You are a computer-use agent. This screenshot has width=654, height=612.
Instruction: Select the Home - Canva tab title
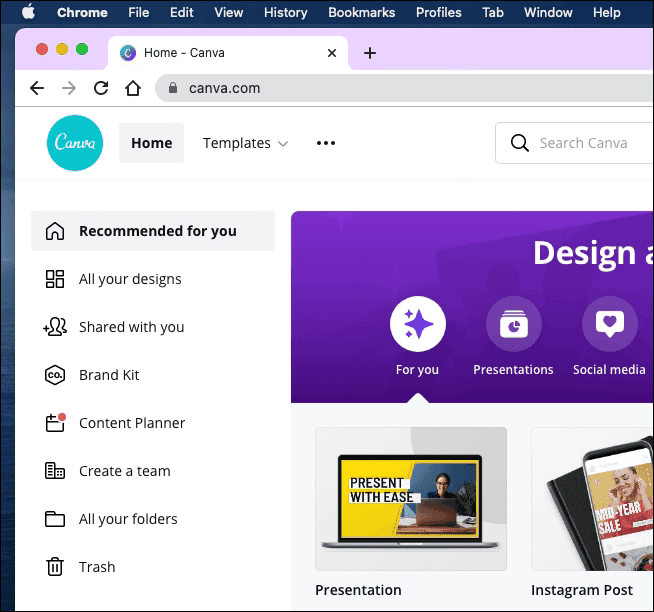pyautogui.click(x=184, y=53)
